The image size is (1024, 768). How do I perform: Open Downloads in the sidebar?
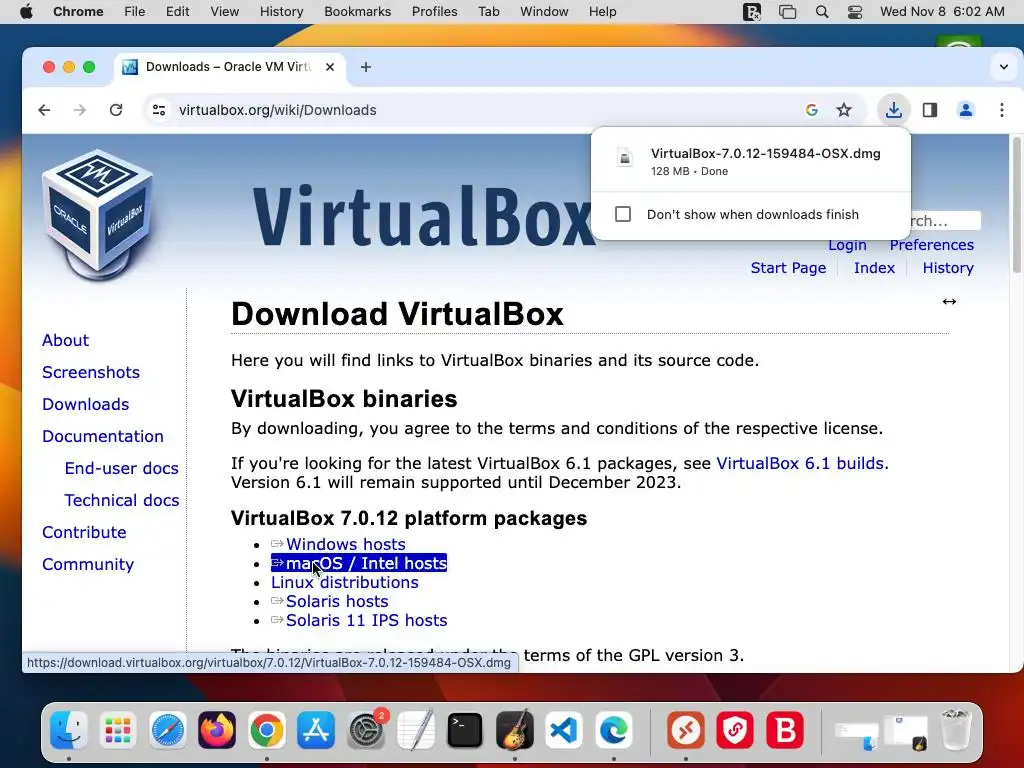pos(86,404)
